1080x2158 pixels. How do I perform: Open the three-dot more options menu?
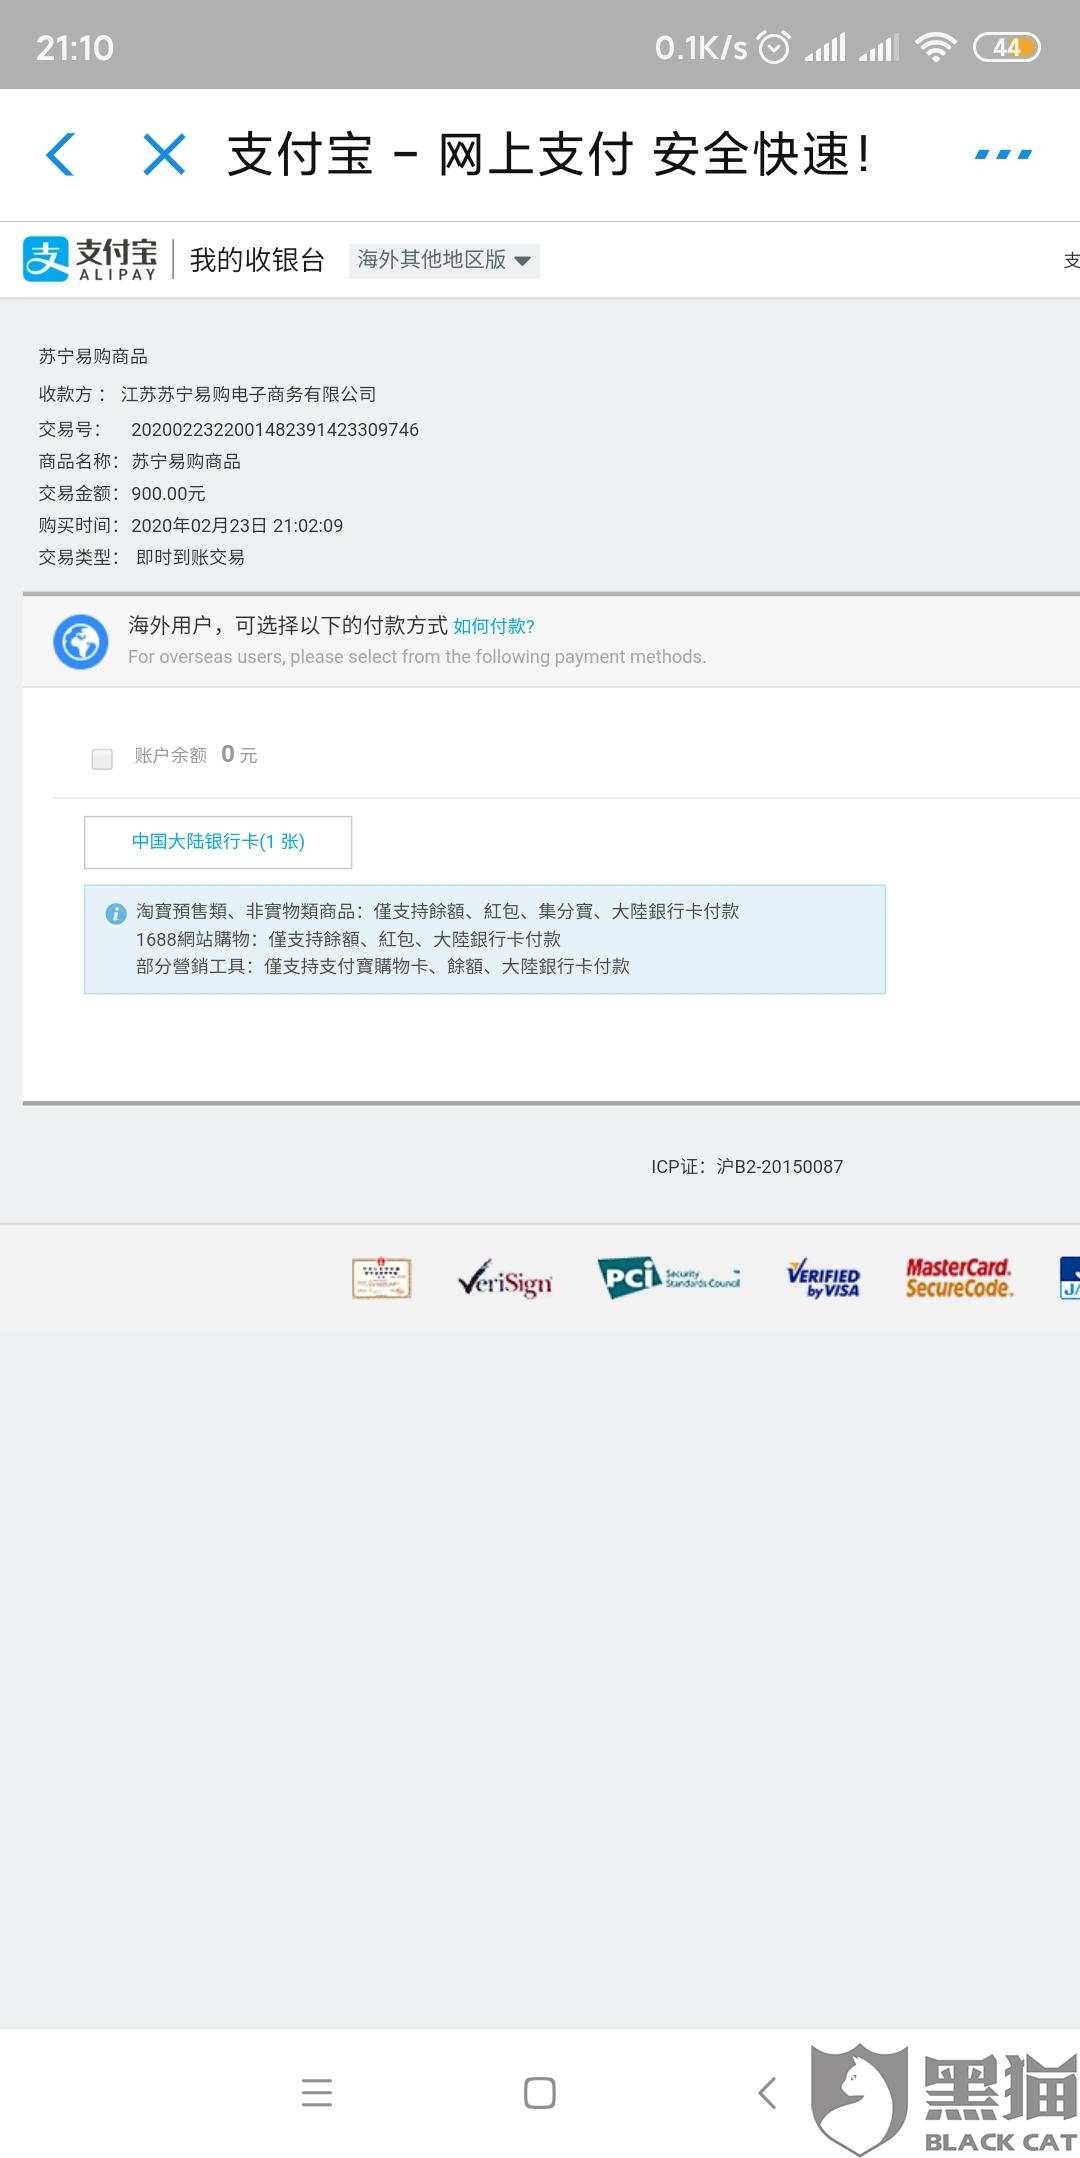1003,154
